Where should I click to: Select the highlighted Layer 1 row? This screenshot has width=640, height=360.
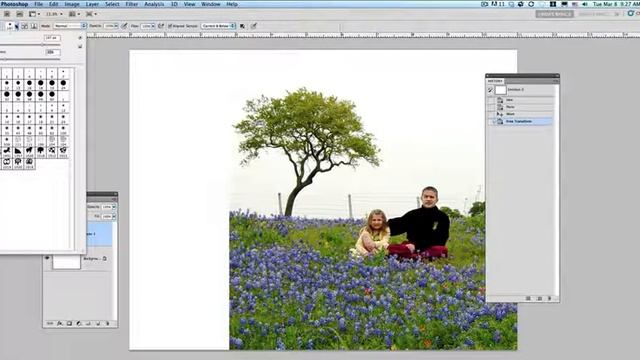[99, 234]
